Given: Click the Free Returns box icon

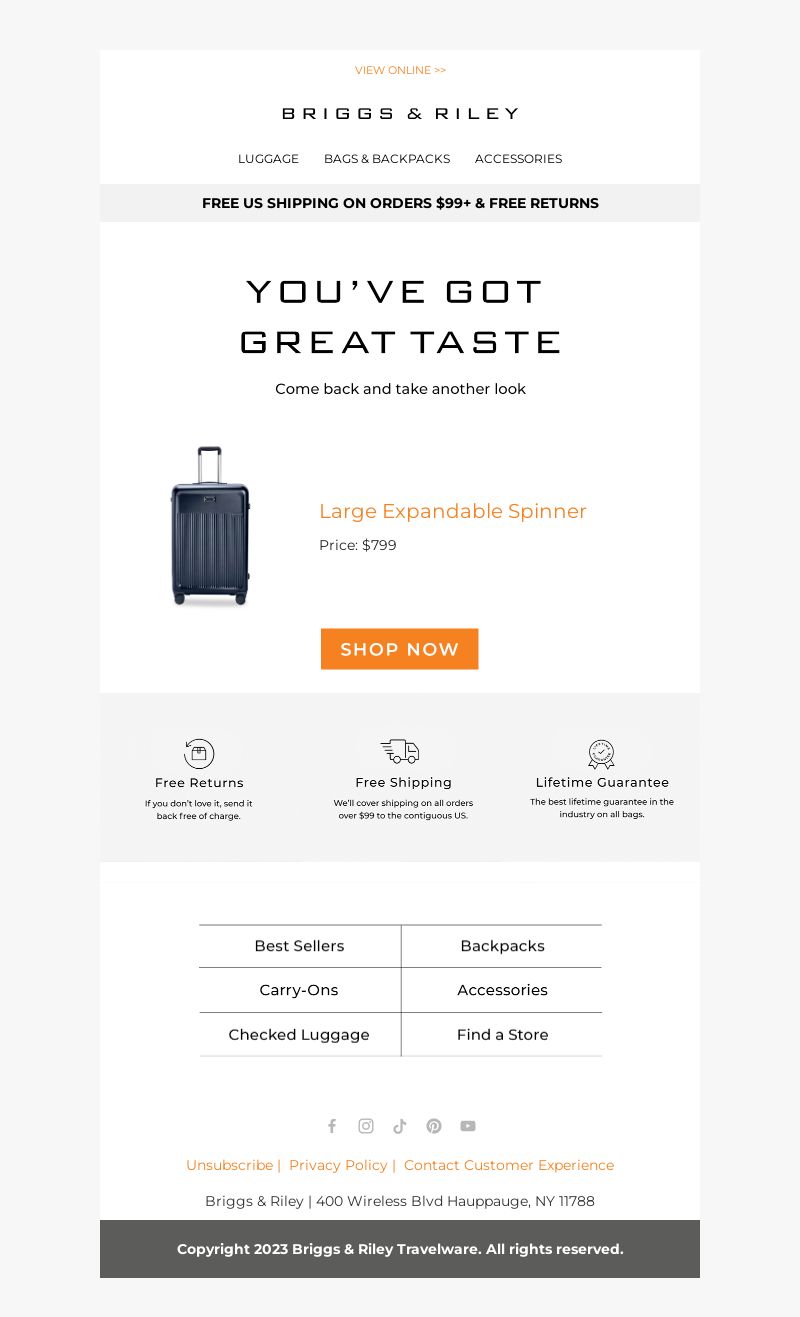Looking at the screenshot, I should 199,753.
